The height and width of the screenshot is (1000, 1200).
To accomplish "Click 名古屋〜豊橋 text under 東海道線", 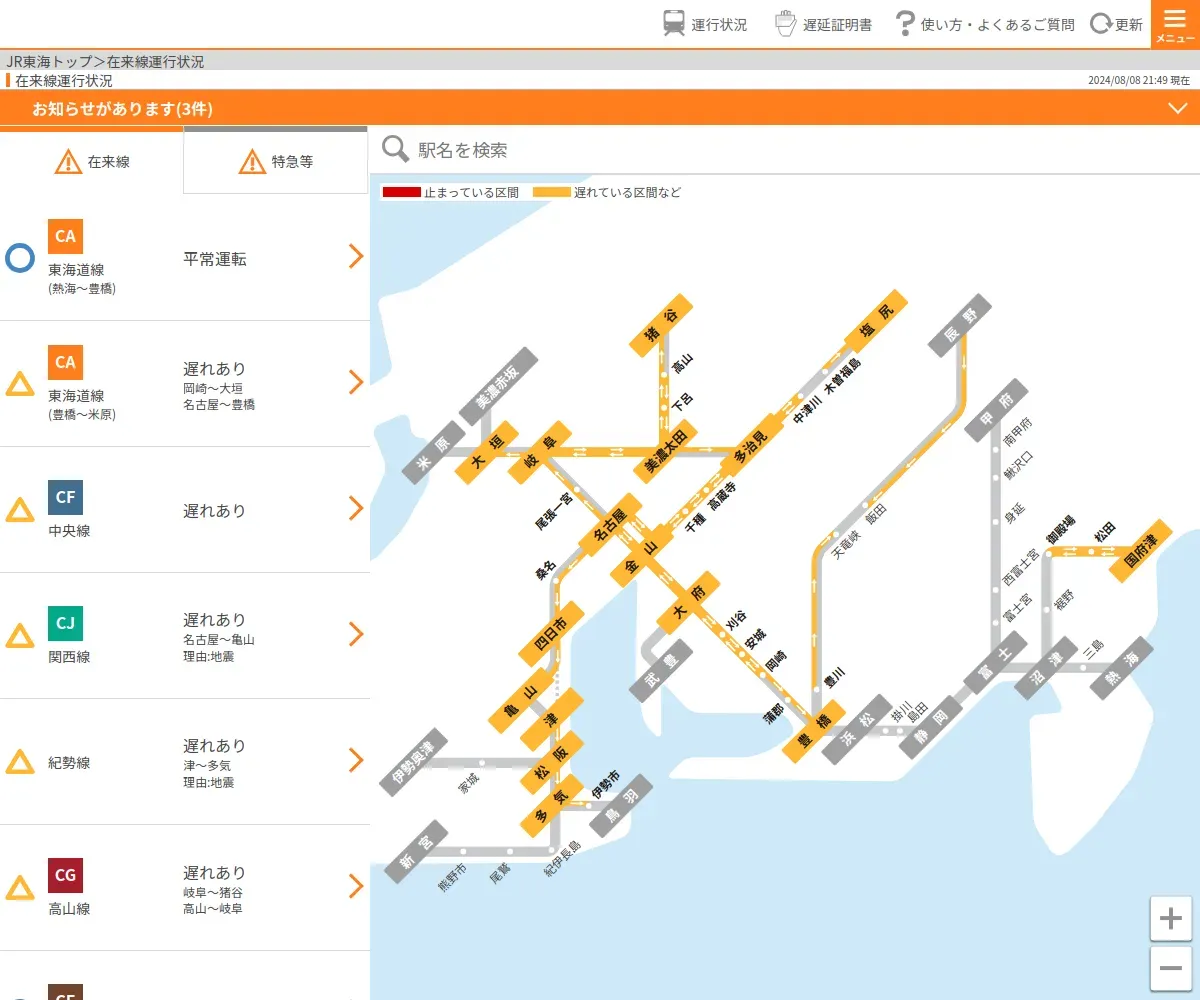I will 219,404.
